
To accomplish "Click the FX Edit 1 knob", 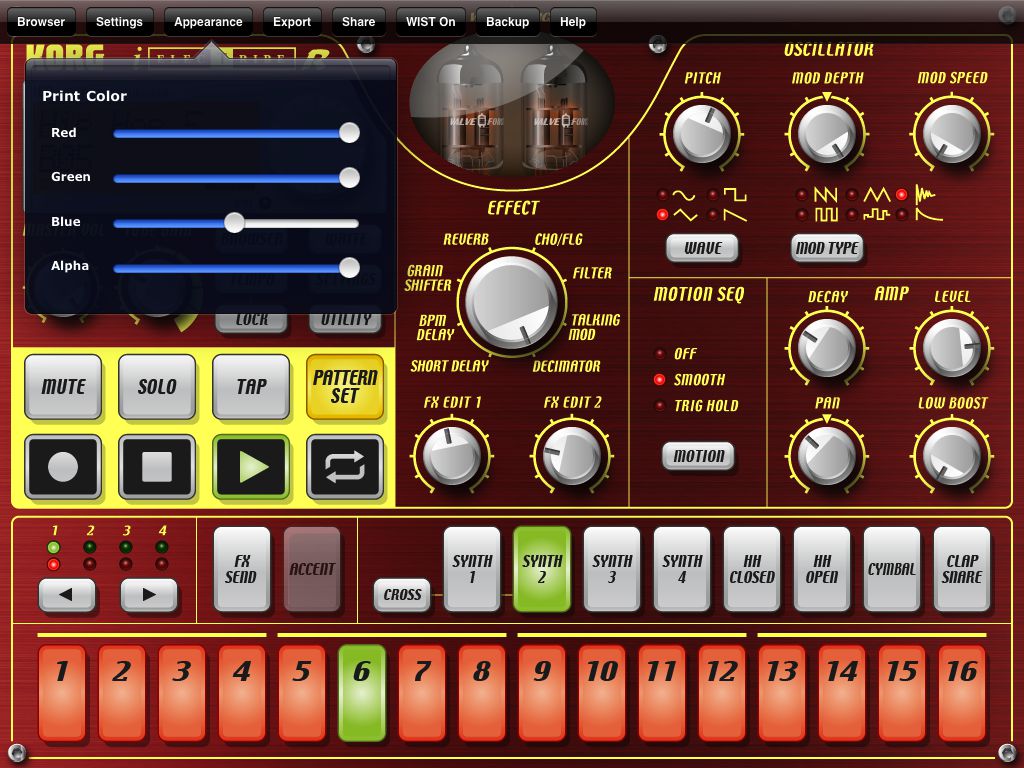I will pyautogui.click(x=452, y=455).
